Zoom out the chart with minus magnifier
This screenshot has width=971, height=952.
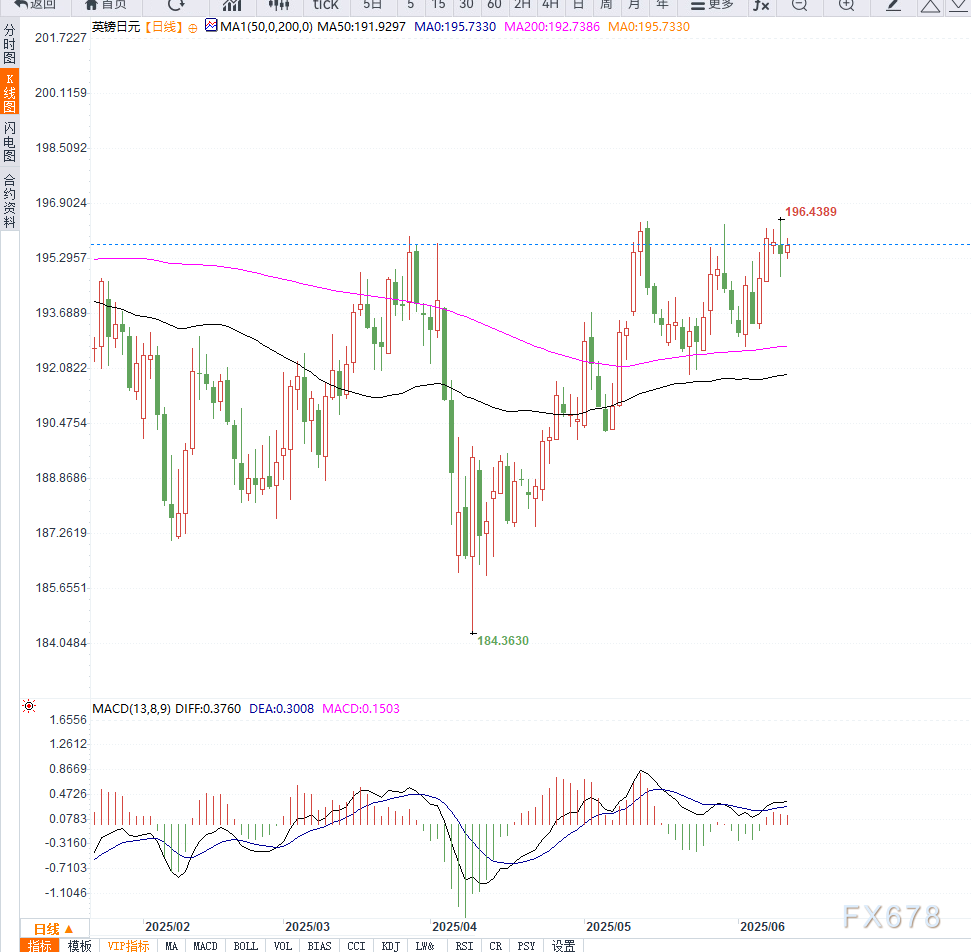tap(798, 5)
